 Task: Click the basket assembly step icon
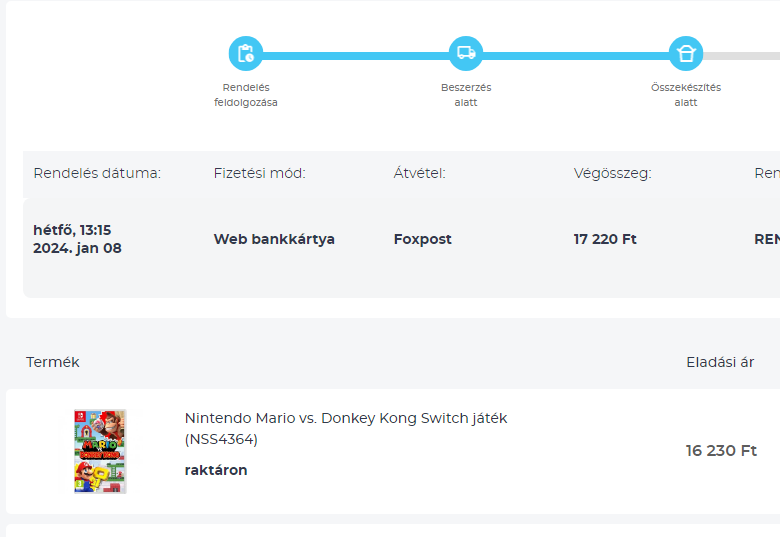click(x=686, y=54)
